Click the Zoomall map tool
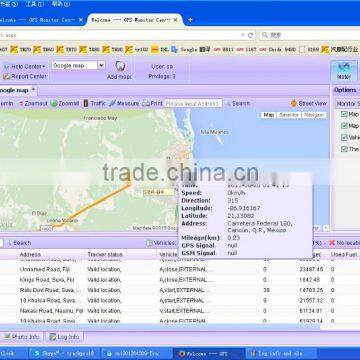 click(x=65, y=104)
